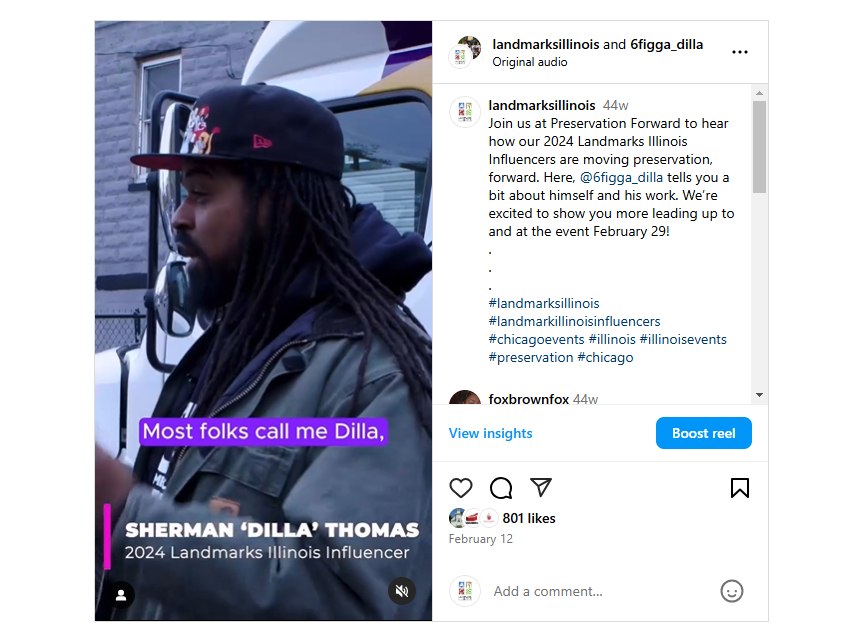Open #landmarksillinois hashtag
Image resolution: width=859 pixels, height=643 pixels.
click(544, 303)
